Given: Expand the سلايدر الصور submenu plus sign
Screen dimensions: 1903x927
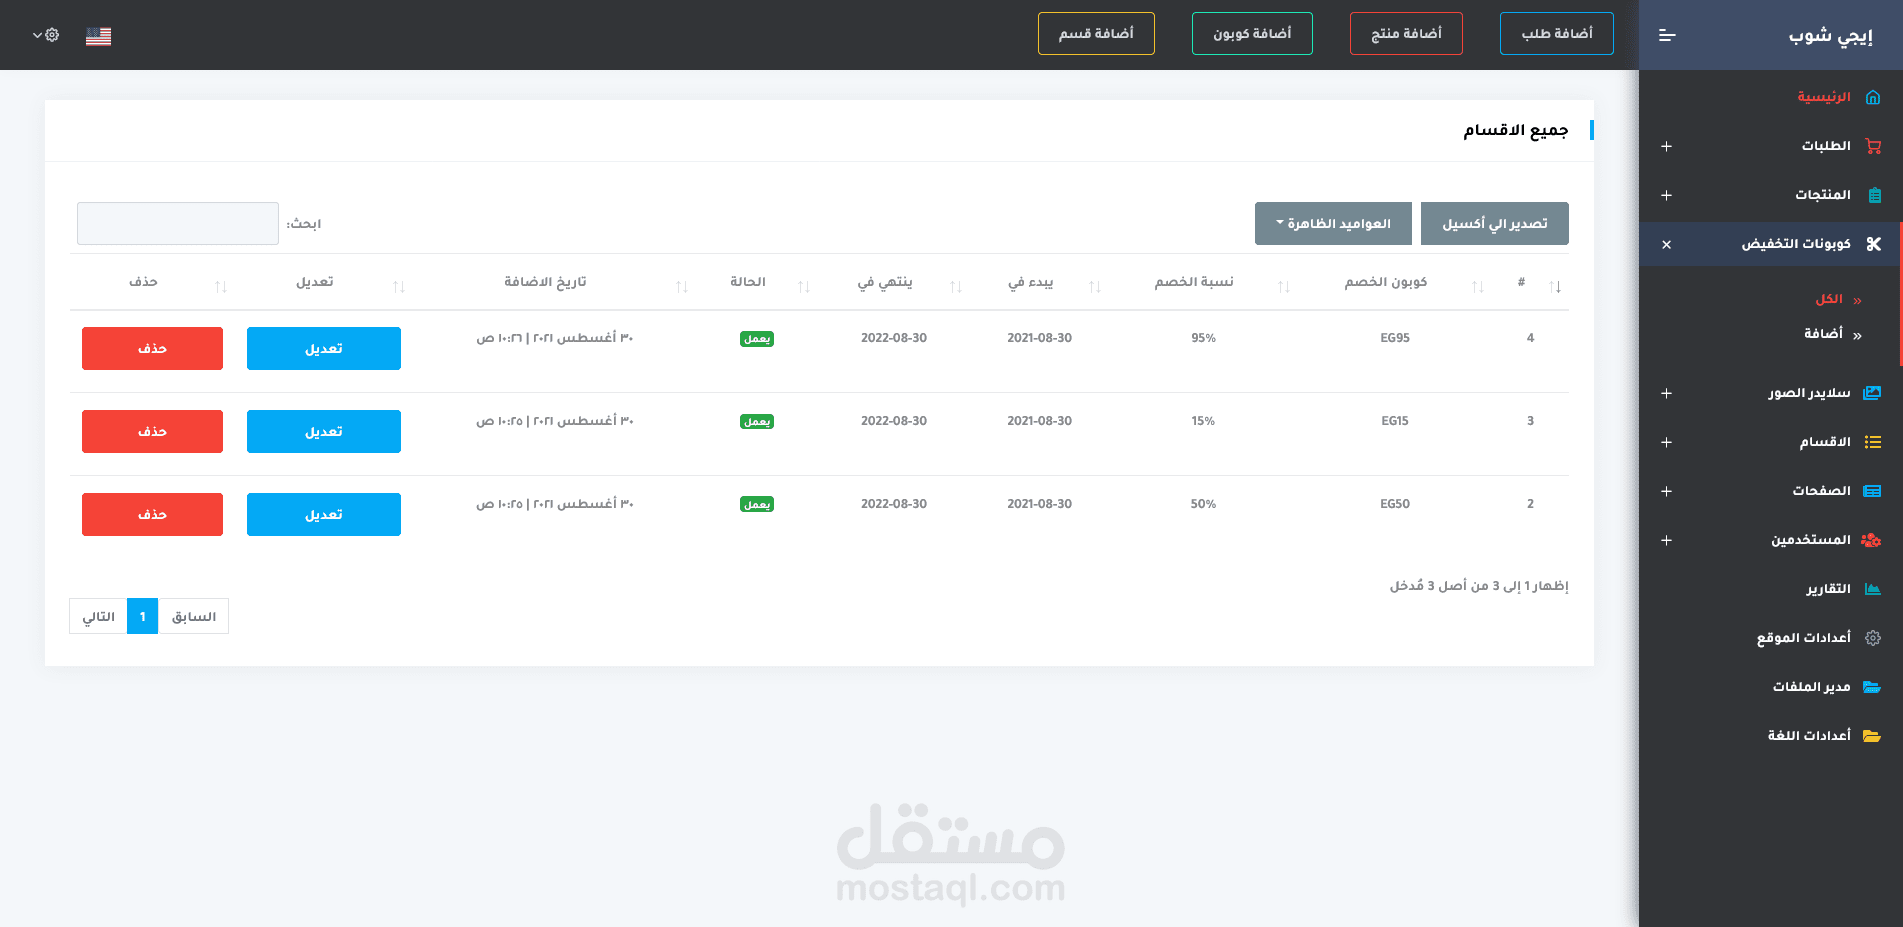Looking at the screenshot, I should (1666, 393).
